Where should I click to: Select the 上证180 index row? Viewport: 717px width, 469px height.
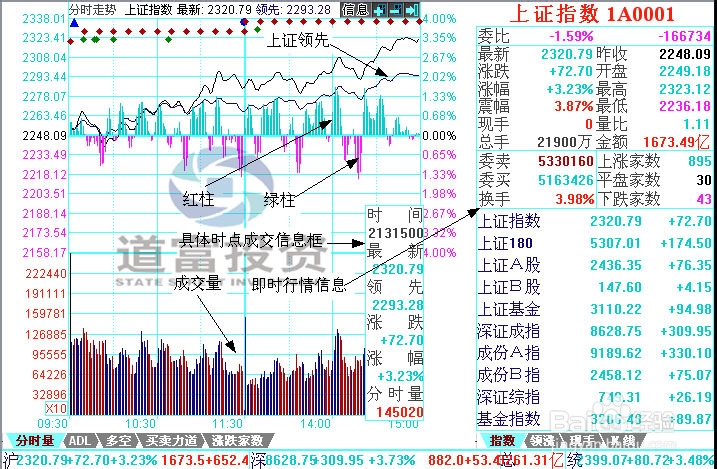tap(594, 243)
